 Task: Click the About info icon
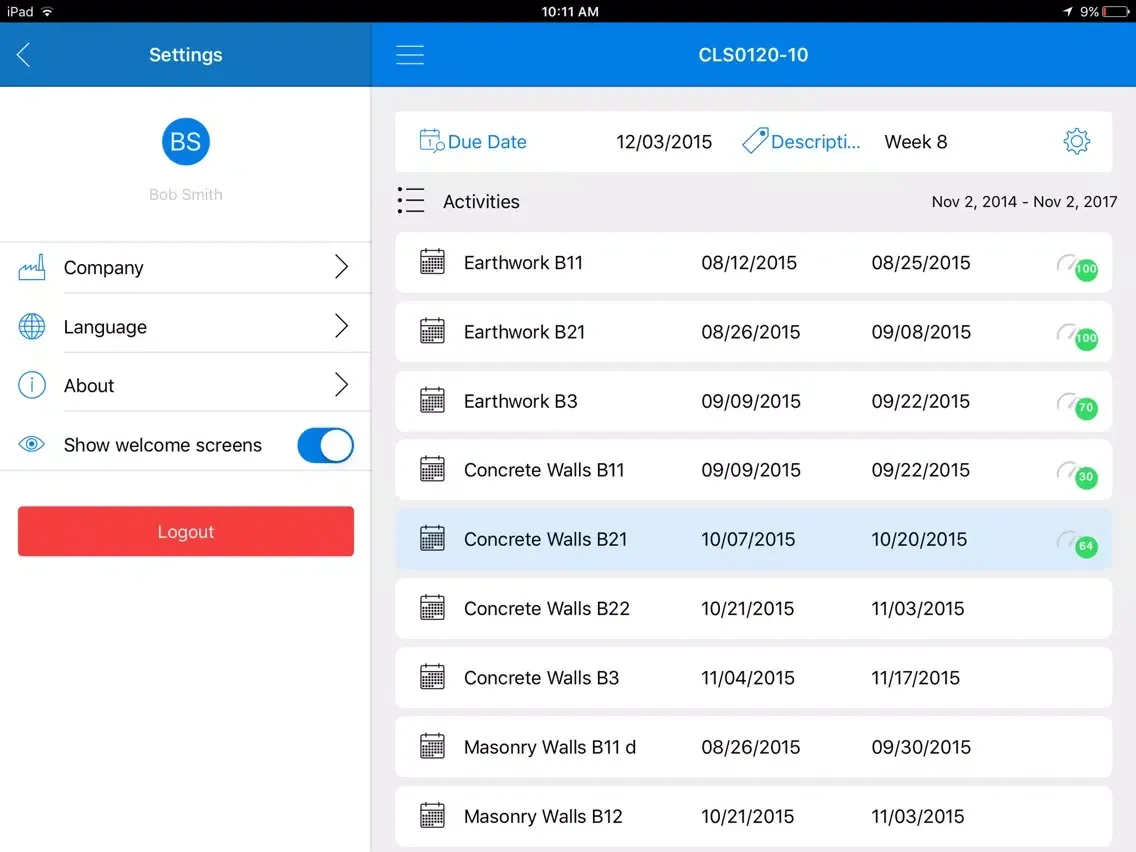[32, 385]
